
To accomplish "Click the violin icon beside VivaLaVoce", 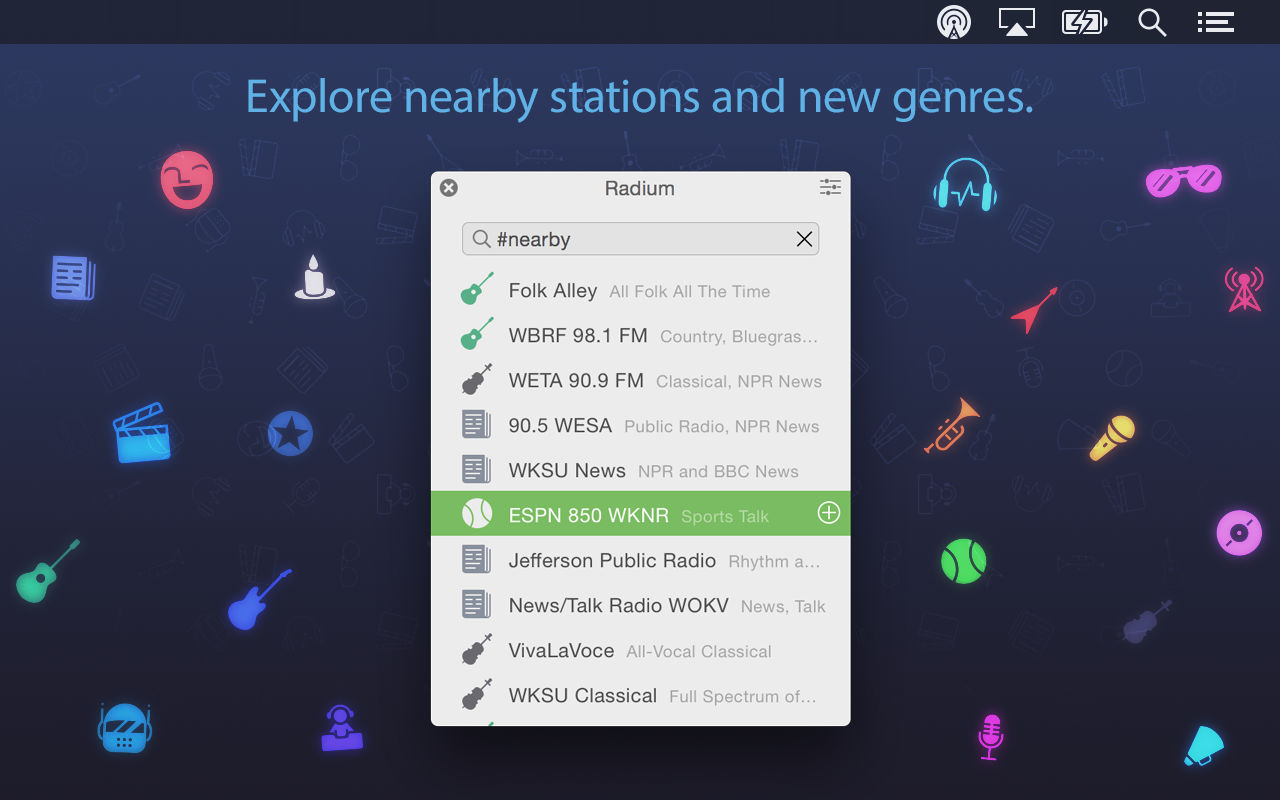I will click(x=477, y=649).
